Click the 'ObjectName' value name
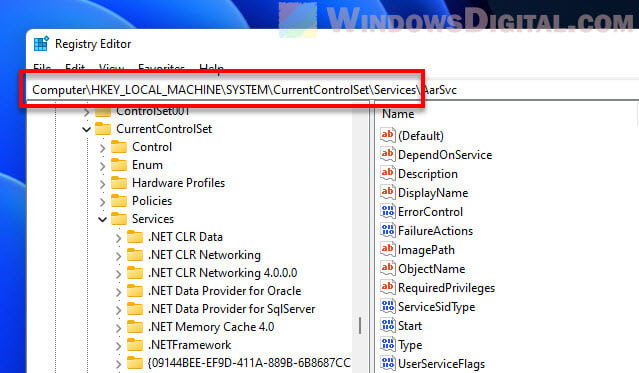Image resolution: width=639 pixels, height=373 pixels. point(432,269)
